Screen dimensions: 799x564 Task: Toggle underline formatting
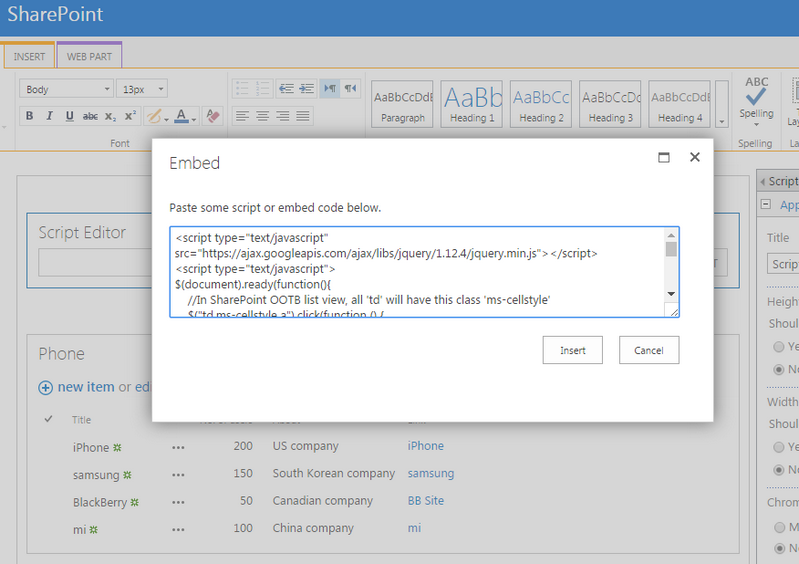pos(69,116)
